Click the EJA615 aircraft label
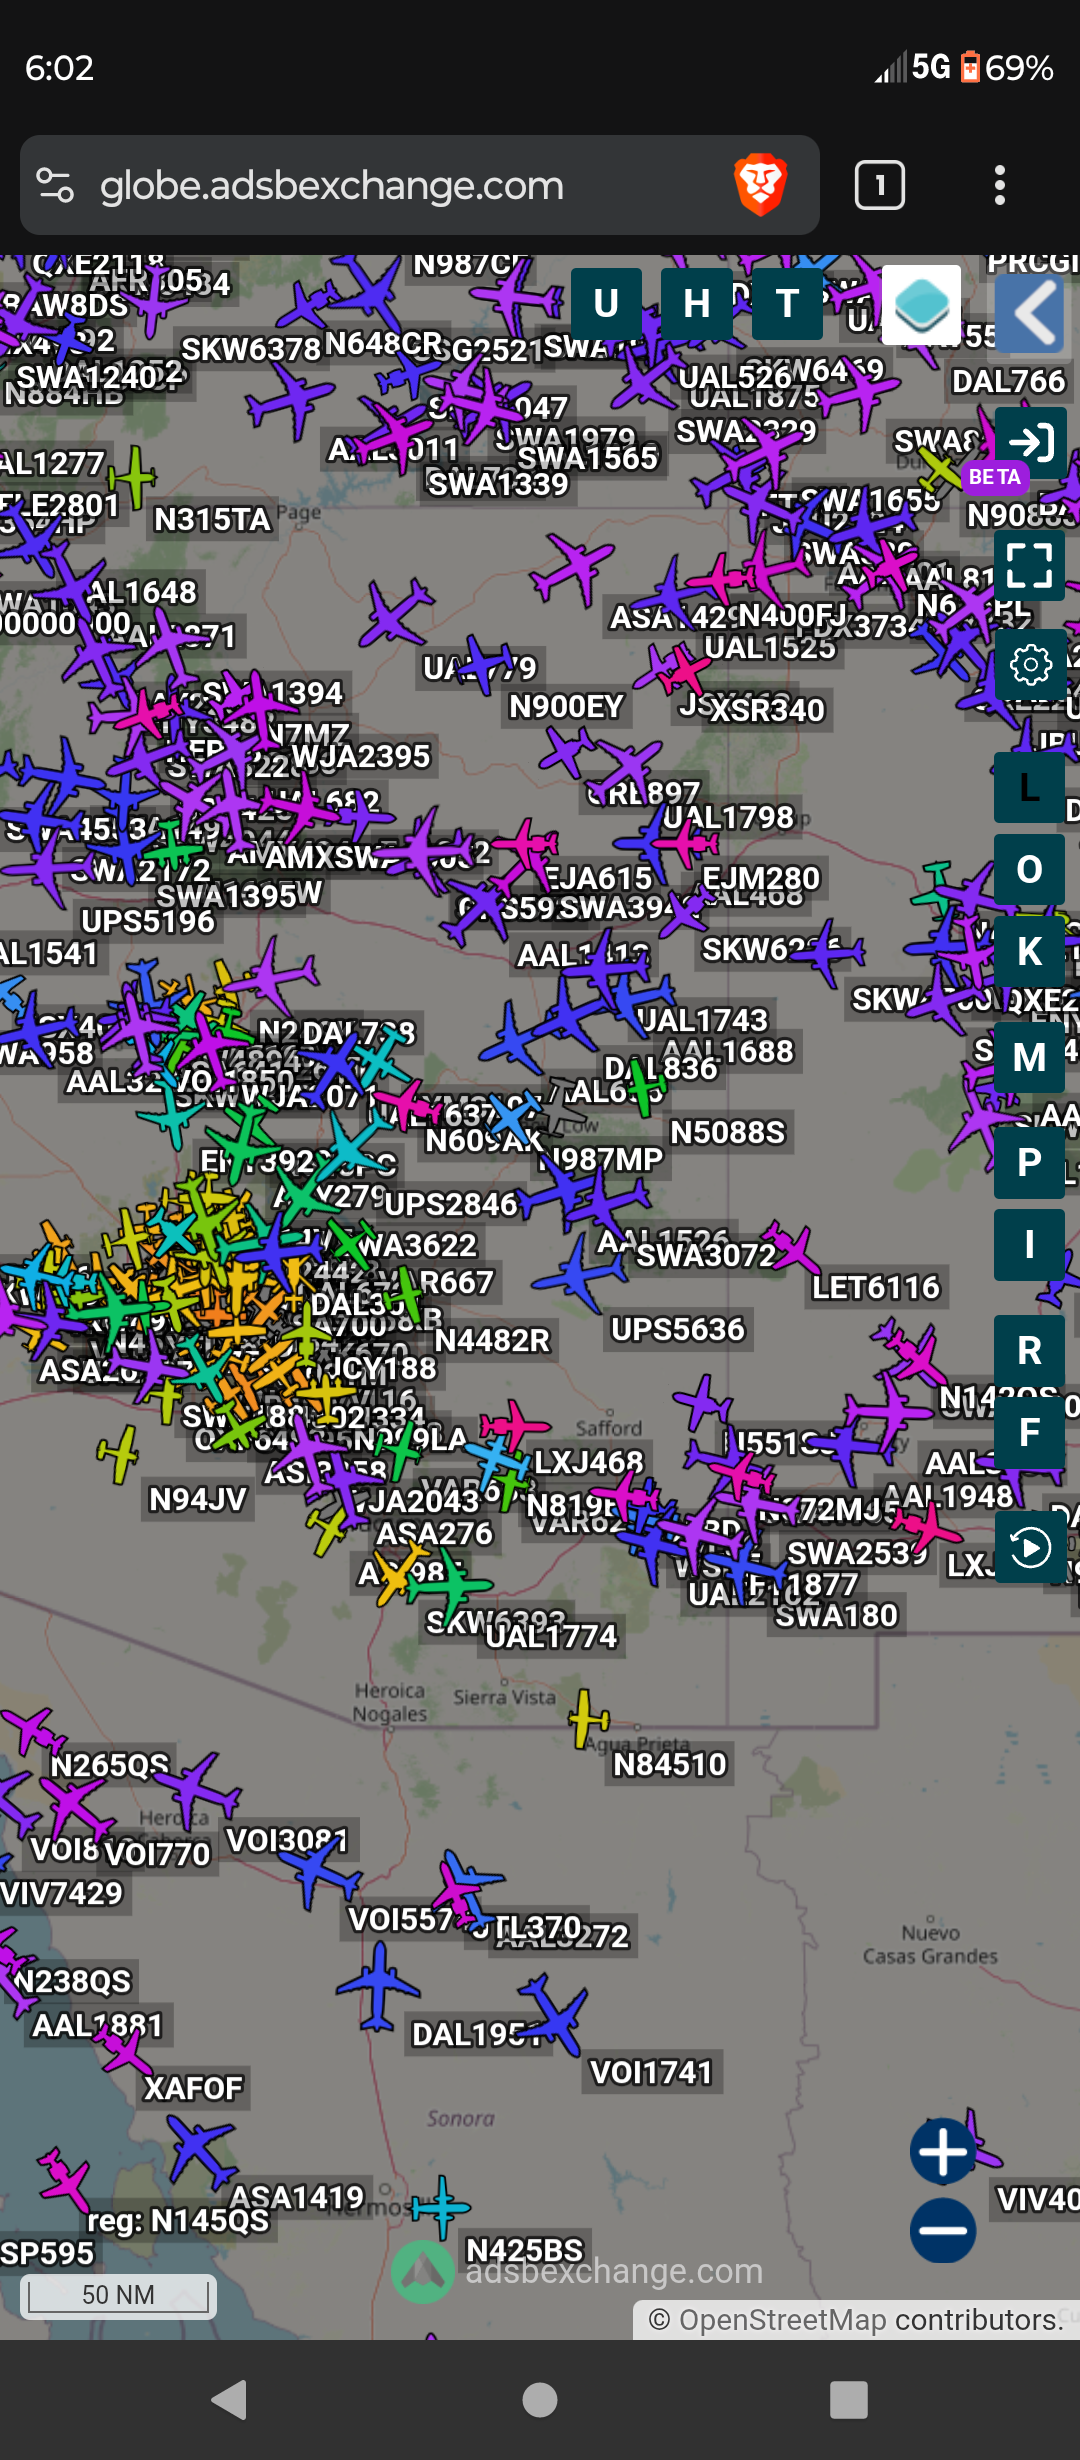Image resolution: width=1080 pixels, height=2460 pixels. [x=599, y=878]
